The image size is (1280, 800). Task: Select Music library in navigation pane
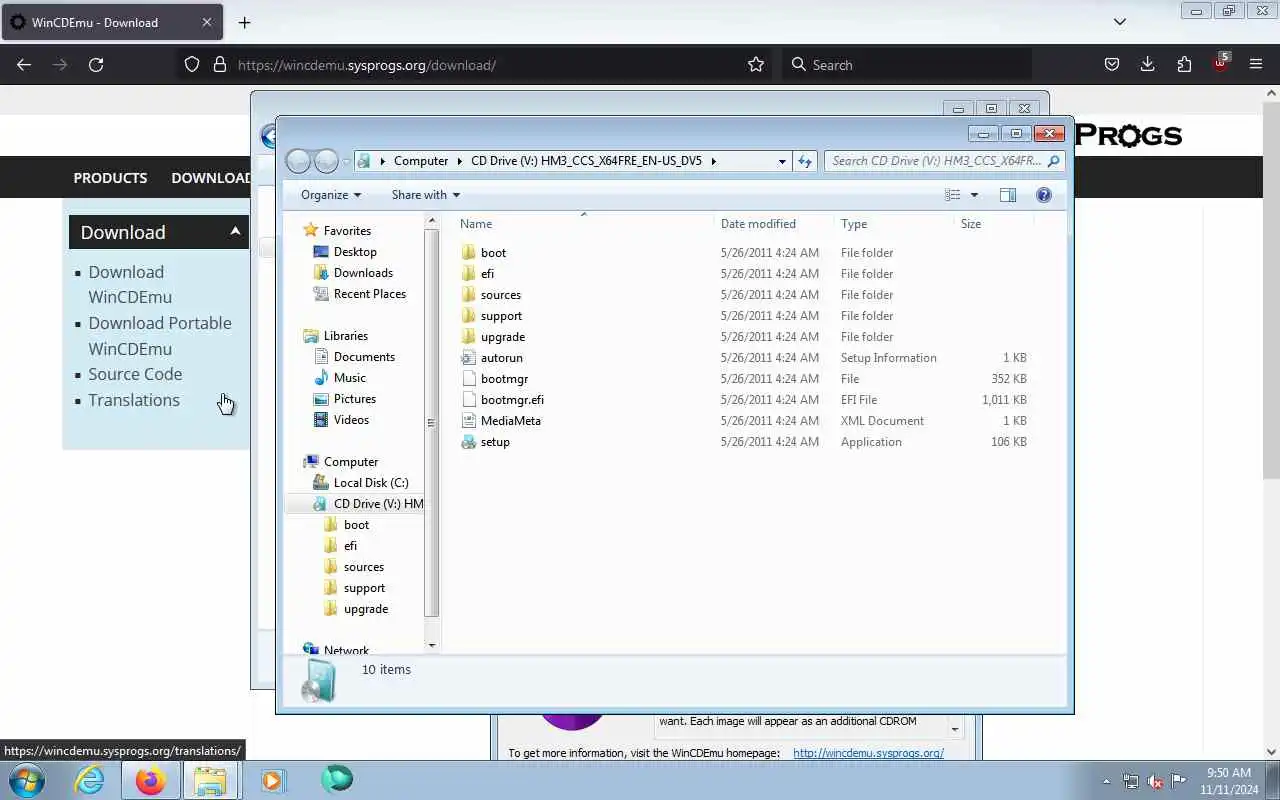(349, 378)
